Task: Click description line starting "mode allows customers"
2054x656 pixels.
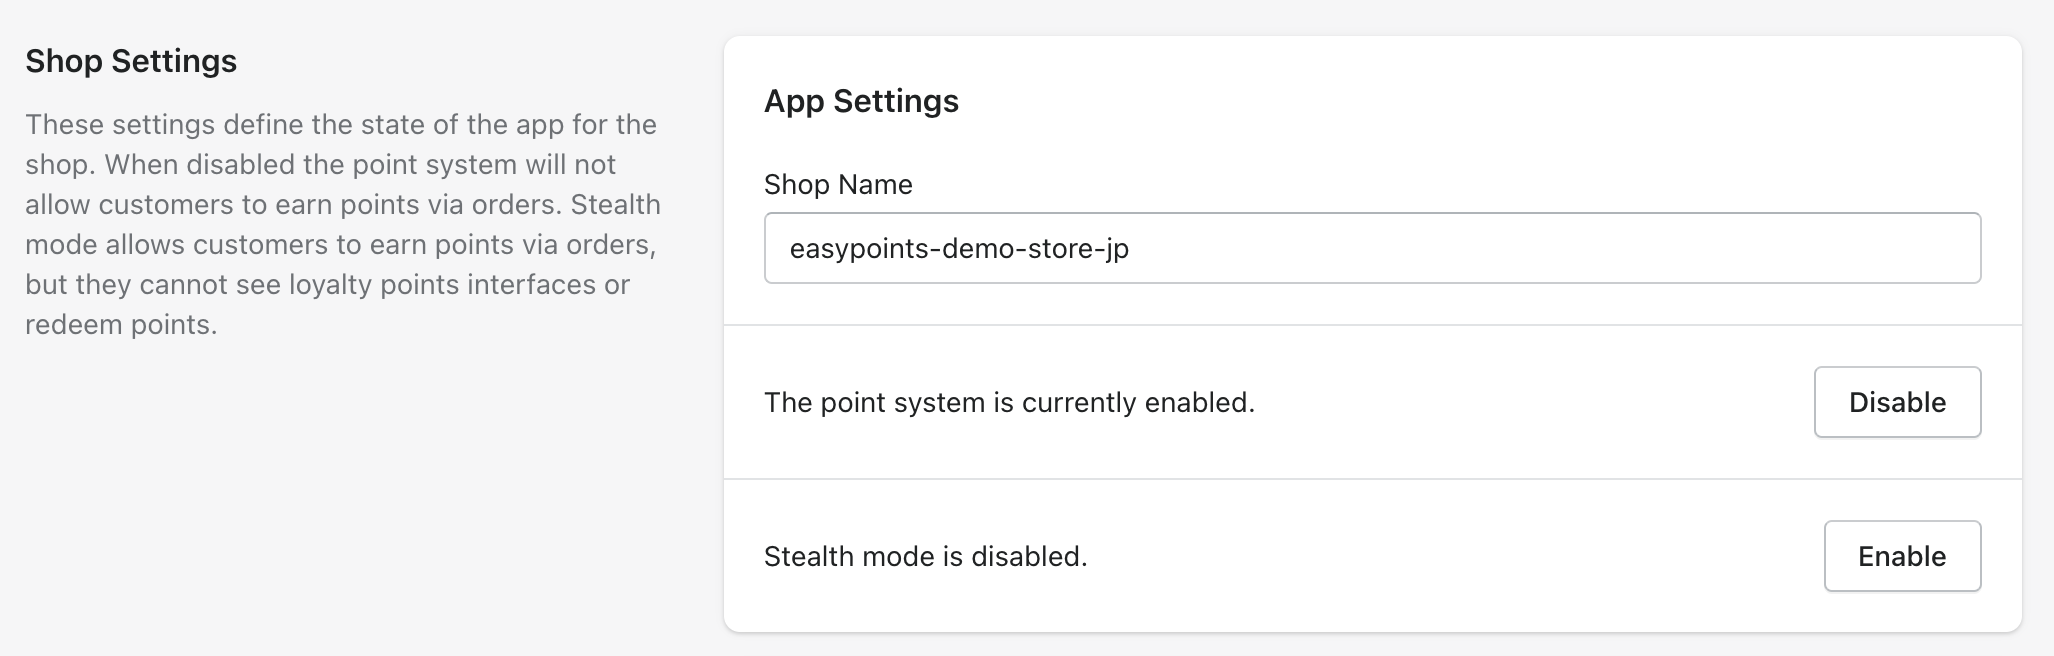Action: [x=340, y=245]
